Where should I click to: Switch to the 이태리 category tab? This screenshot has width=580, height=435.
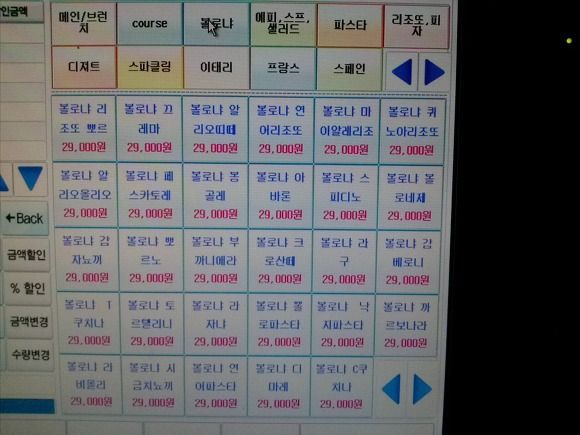216,68
